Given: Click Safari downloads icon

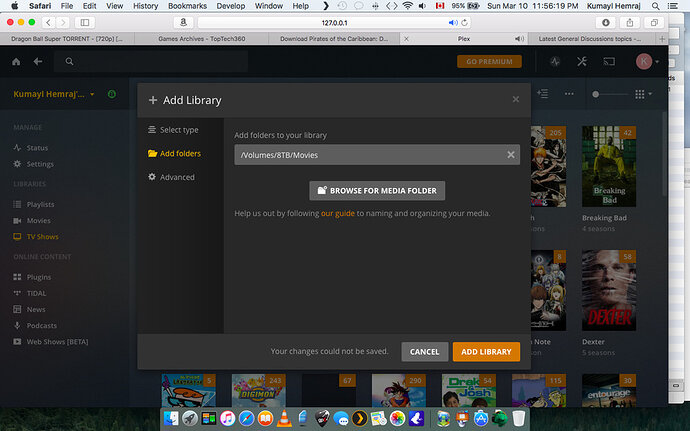Looking at the screenshot, I should coord(606,22).
